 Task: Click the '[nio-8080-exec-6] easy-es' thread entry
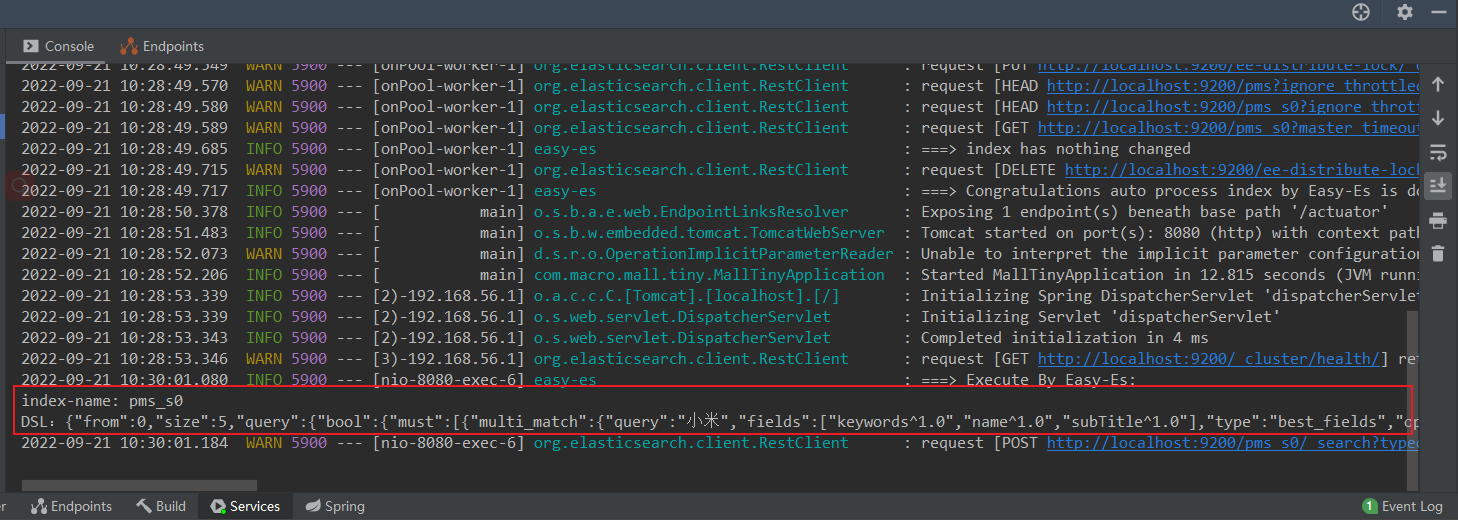pyautogui.click(x=484, y=380)
